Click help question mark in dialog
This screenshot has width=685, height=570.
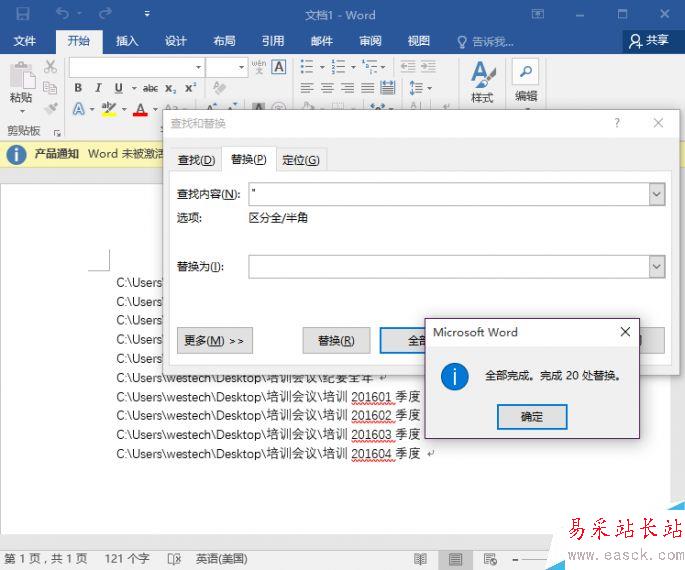[617, 123]
